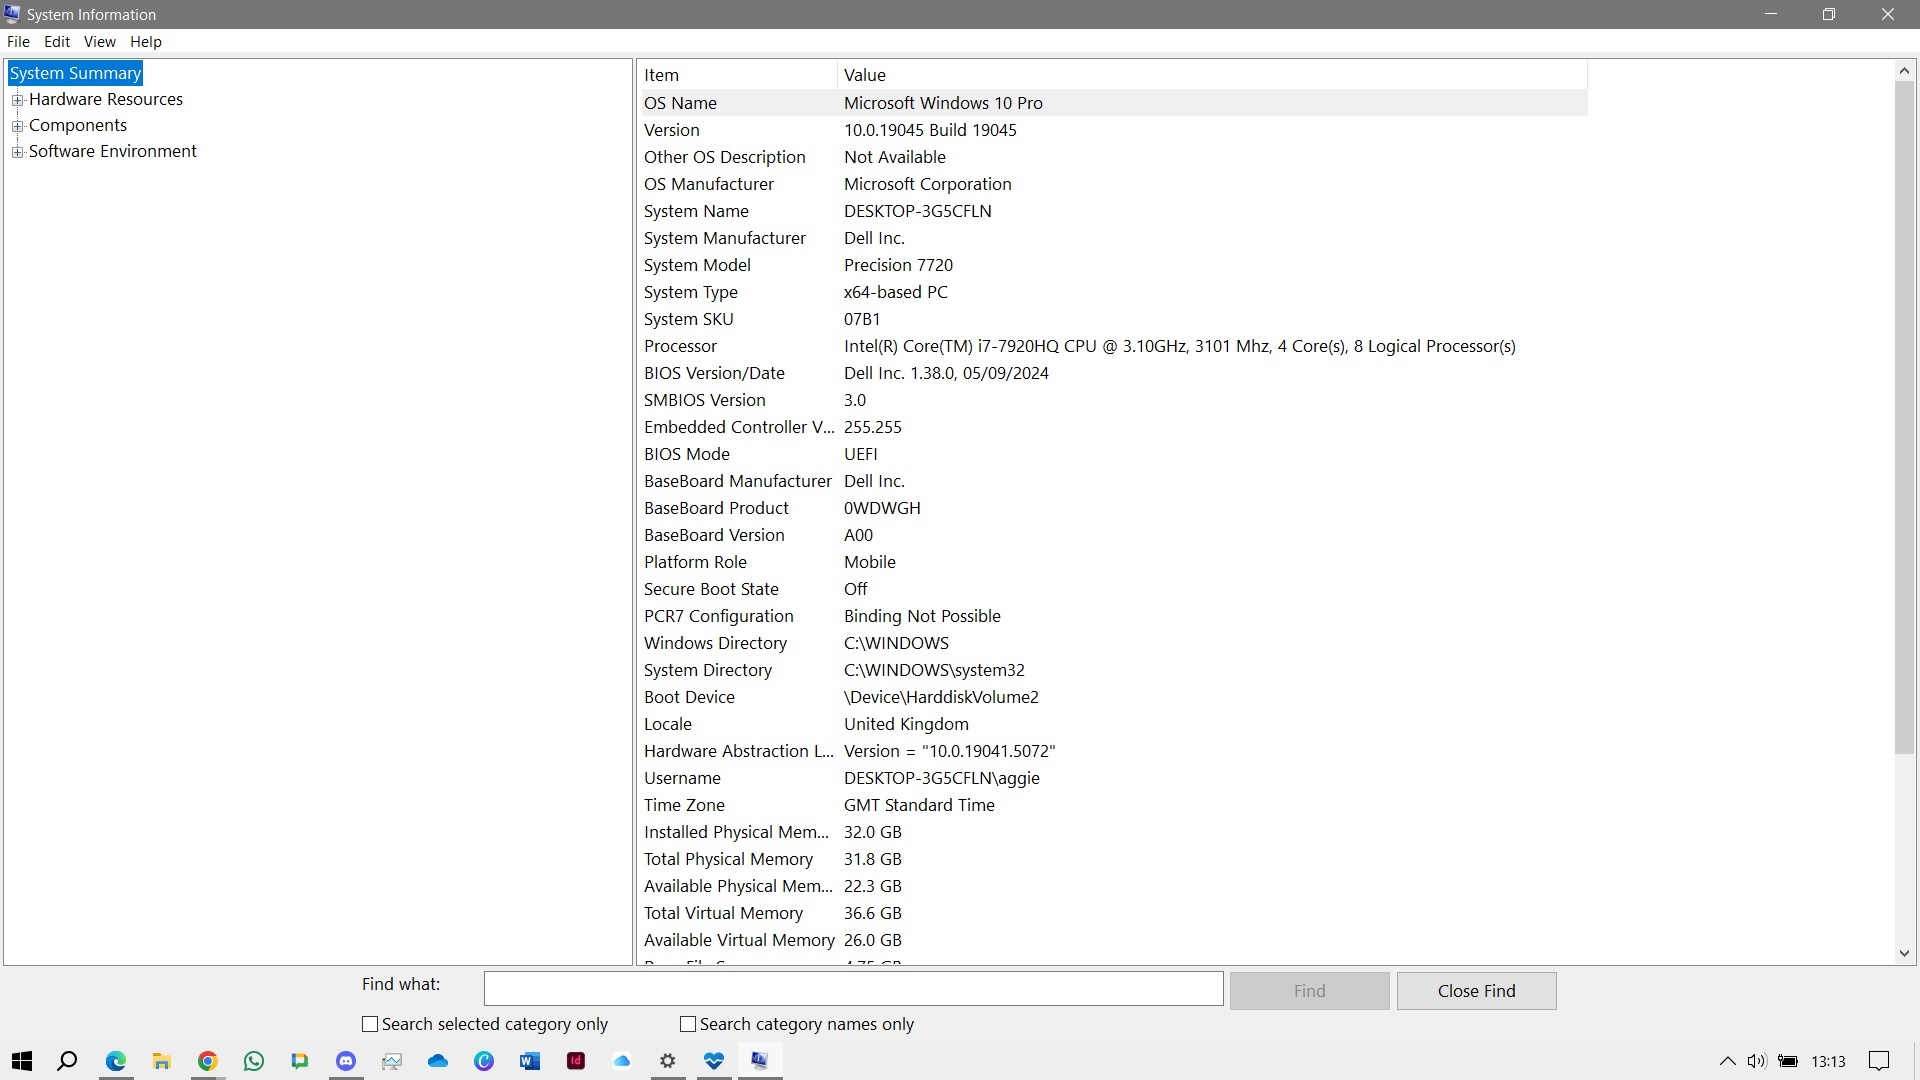Viewport: 1920px width, 1080px height.
Task: Launch Google Chrome from the taskbar
Action: [208, 1061]
